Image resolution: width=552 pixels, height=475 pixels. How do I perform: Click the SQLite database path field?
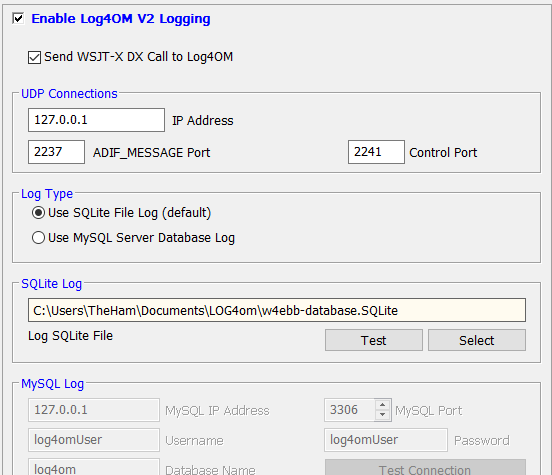tap(277, 310)
